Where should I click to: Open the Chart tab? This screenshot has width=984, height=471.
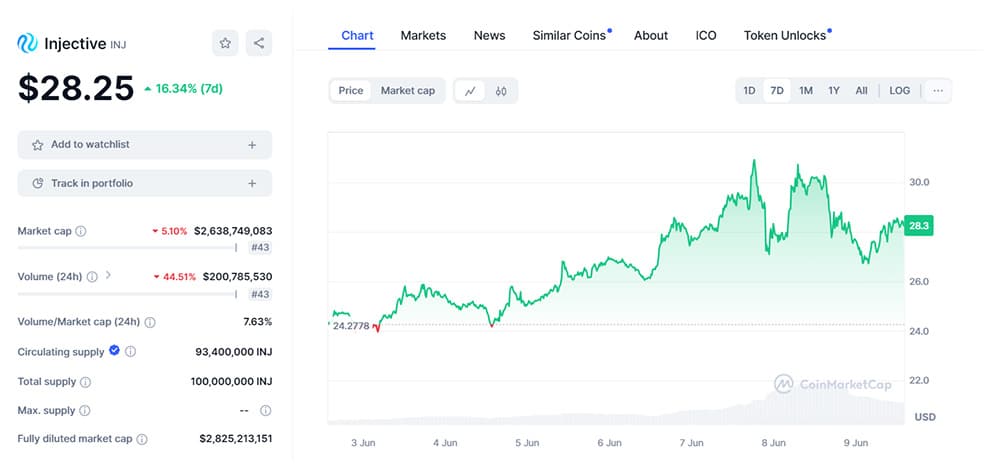357,36
